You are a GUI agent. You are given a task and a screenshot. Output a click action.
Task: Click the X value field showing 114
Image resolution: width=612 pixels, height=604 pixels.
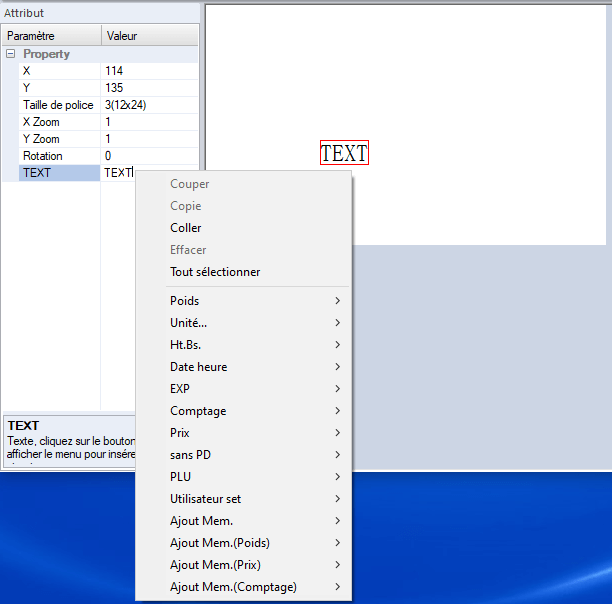click(x=150, y=71)
